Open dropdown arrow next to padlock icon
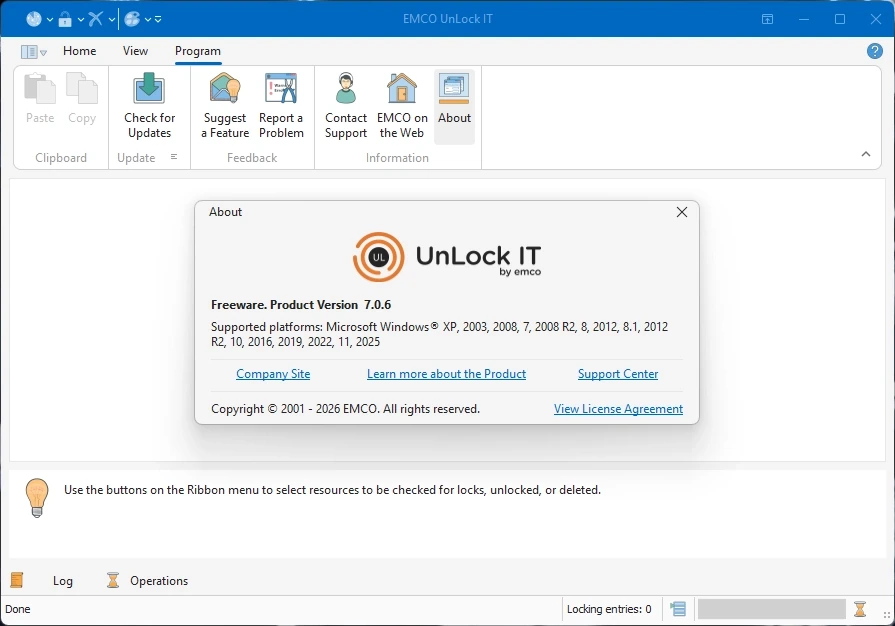 click(80, 19)
